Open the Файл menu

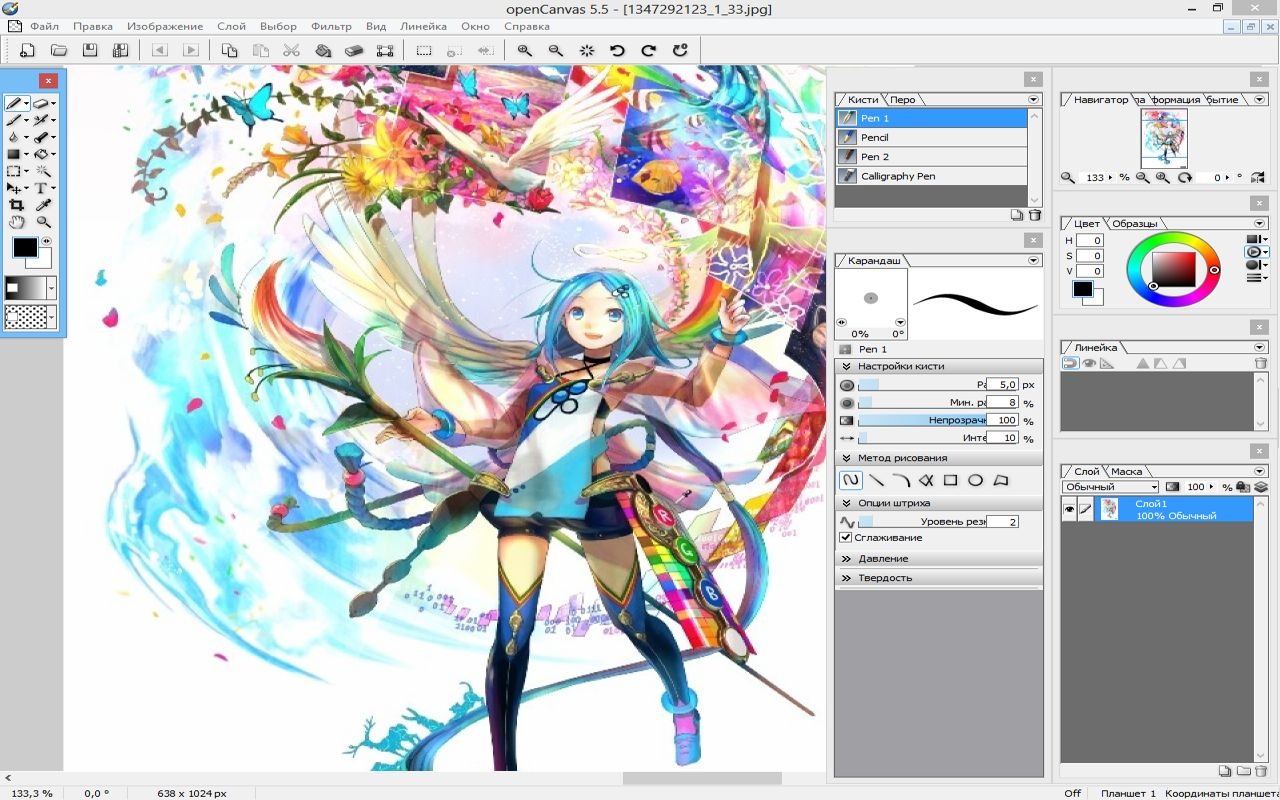[44, 26]
